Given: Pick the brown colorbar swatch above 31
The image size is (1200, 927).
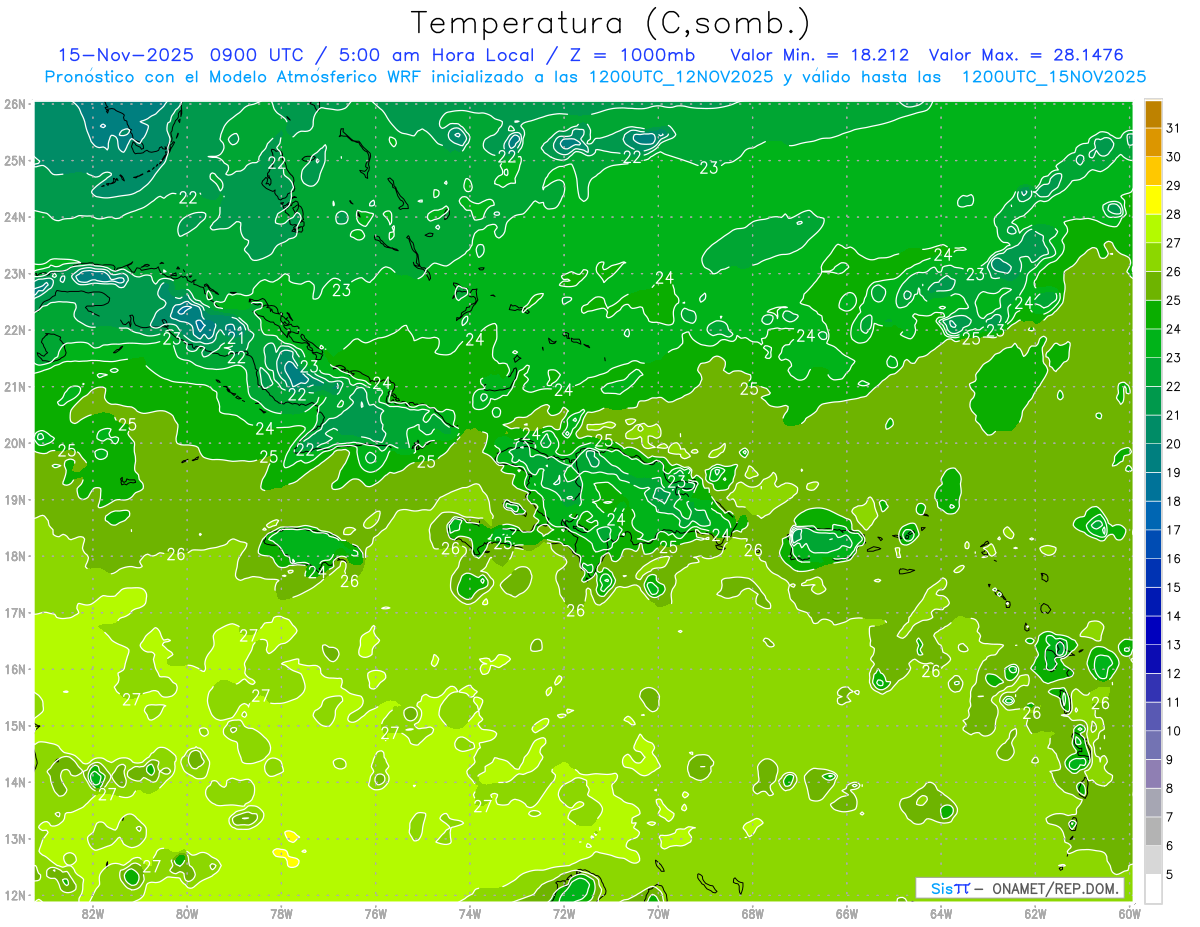Looking at the screenshot, I should (1154, 114).
